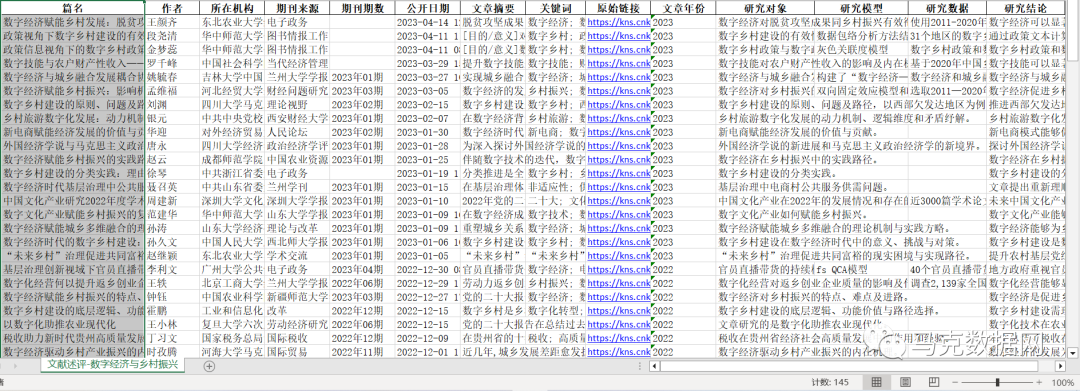Viewport: 1080px width, 391px height.
Task: Switch to Normal view in status bar
Action: pyautogui.click(x=877, y=381)
